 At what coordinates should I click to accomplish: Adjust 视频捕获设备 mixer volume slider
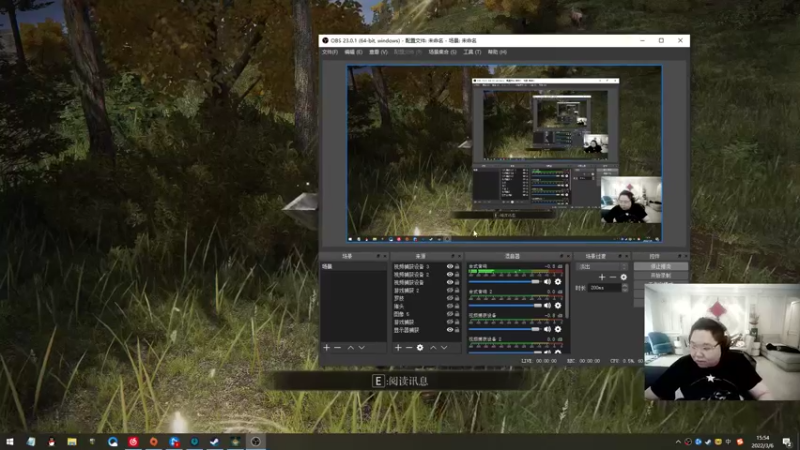504,329
